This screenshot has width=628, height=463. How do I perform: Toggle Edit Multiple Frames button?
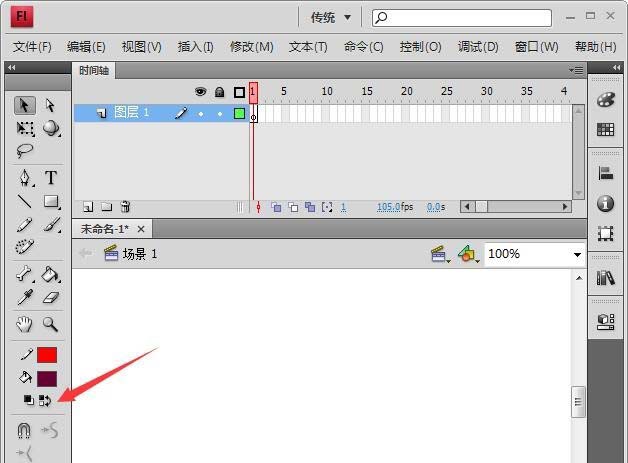pyautogui.click(x=310, y=207)
